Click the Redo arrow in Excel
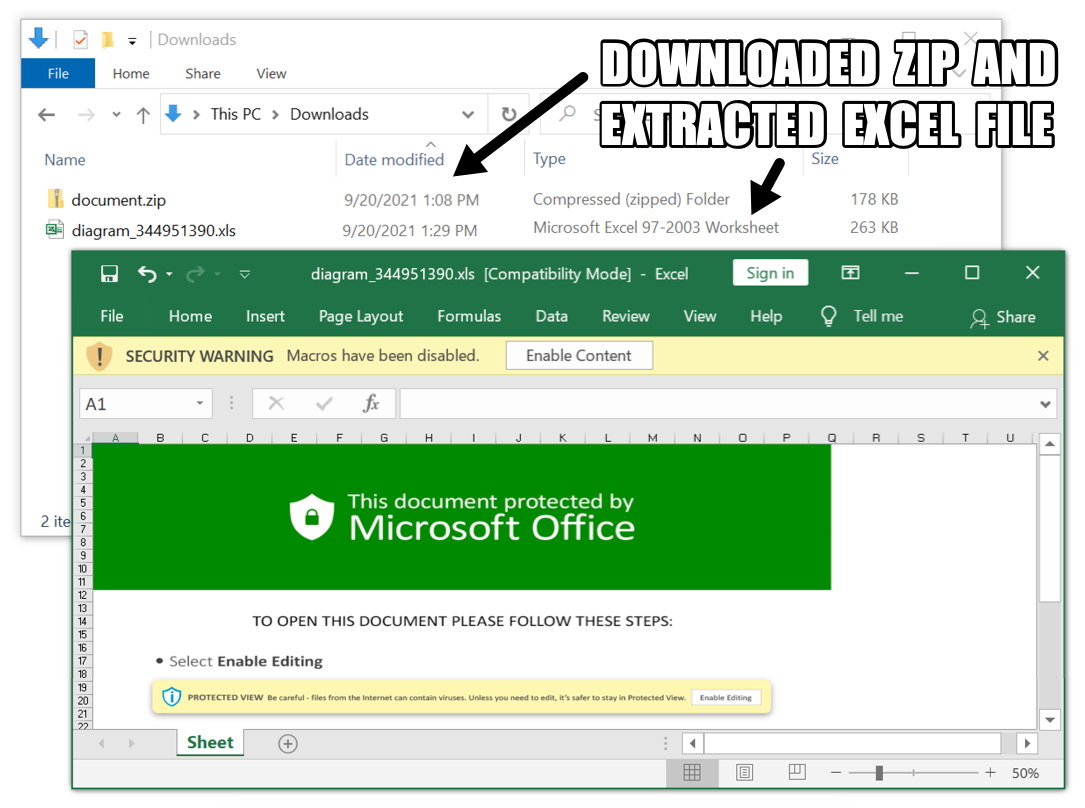Viewport: 1085px width, 808px height. tap(196, 275)
